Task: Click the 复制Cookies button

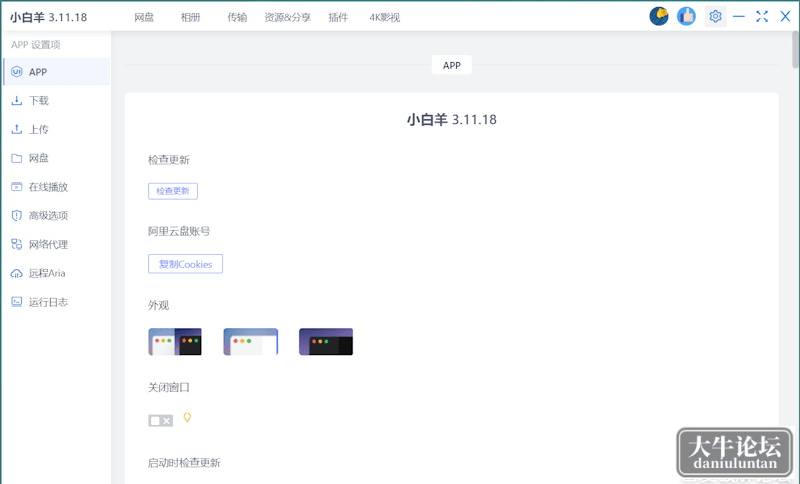Action: point(185,264)
